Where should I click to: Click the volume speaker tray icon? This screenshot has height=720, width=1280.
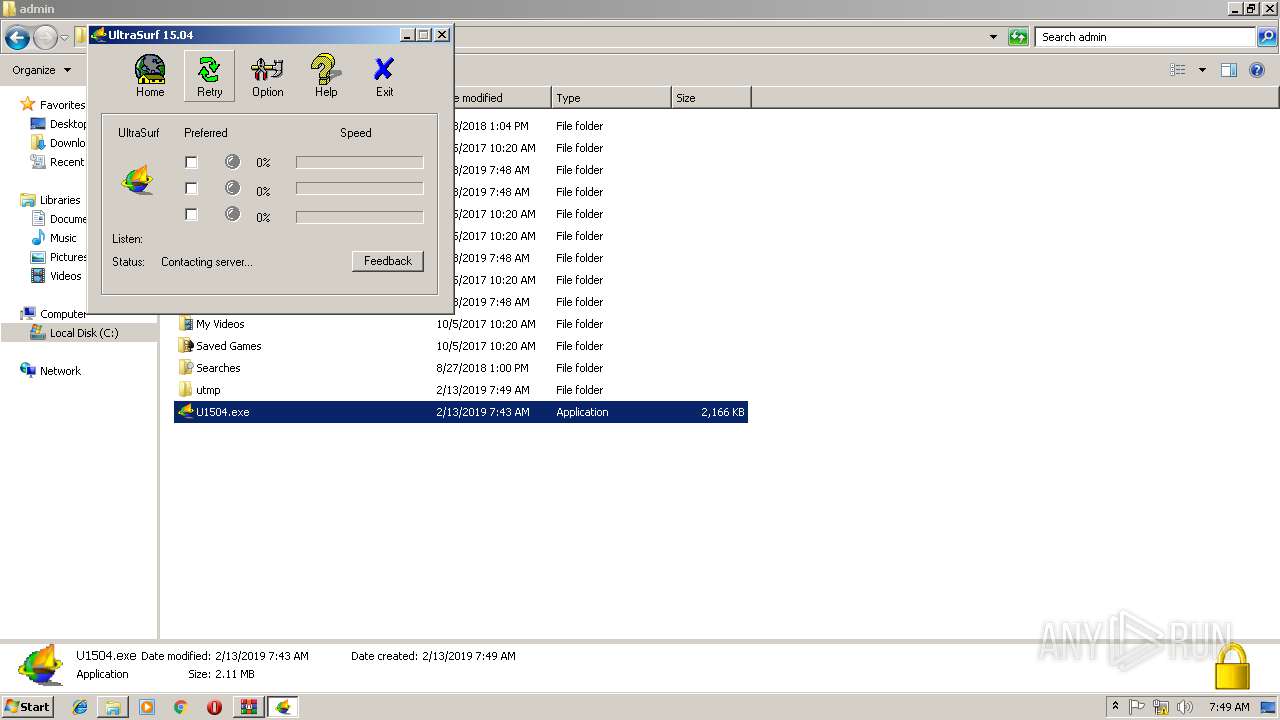[x=1185, y=707]
